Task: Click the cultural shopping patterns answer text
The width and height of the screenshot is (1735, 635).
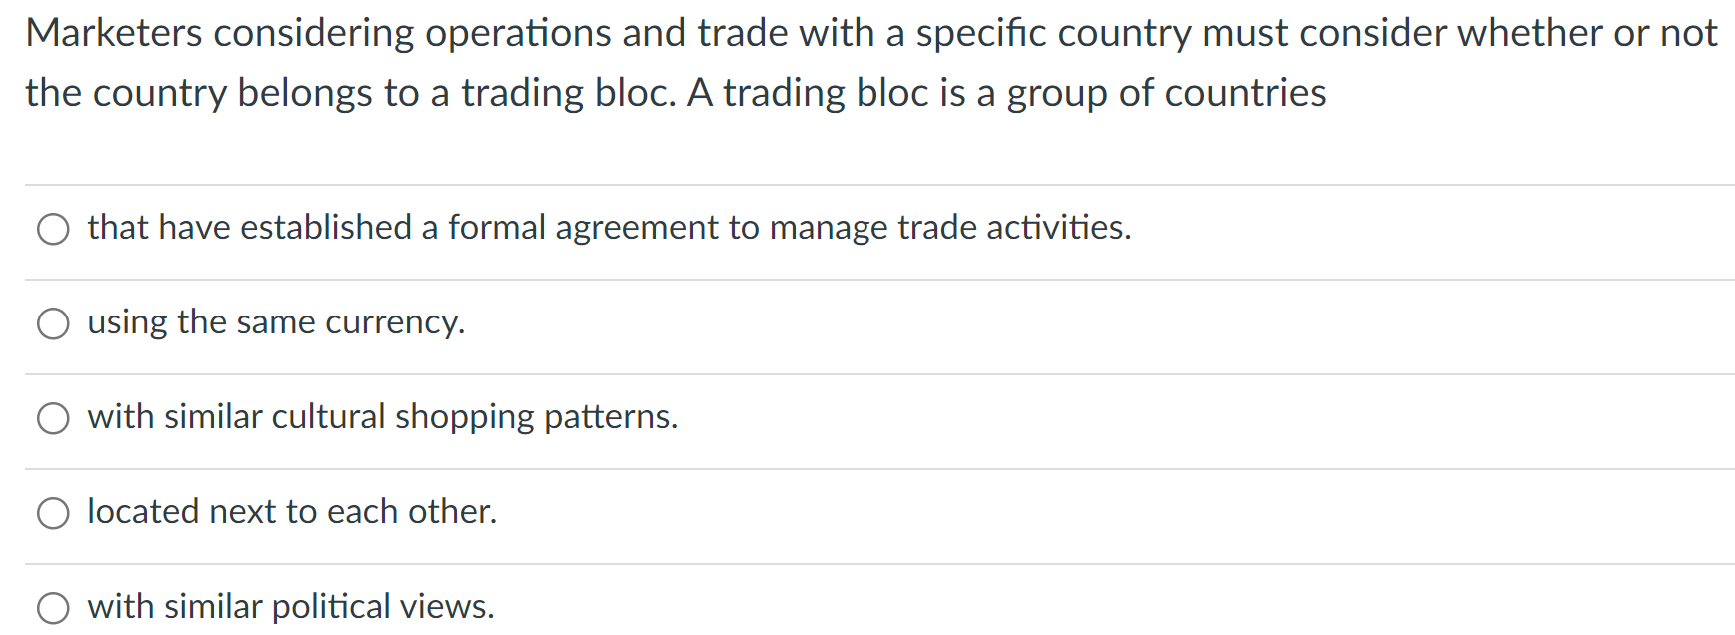Action: coord(383,417)
